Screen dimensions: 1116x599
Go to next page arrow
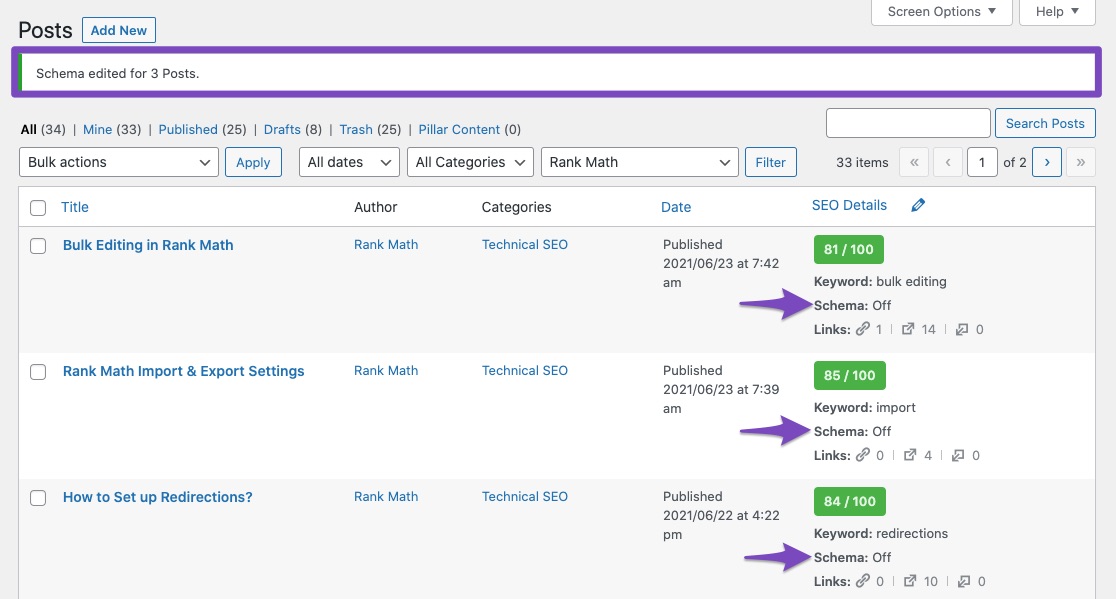(1047, 162)
